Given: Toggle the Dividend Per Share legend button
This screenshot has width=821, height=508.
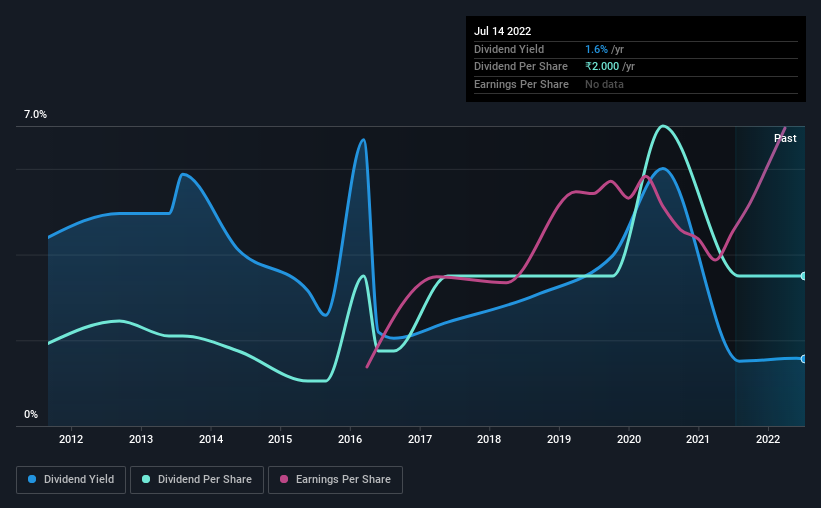Looking at the screenshot, I should (x=197, y=480).
